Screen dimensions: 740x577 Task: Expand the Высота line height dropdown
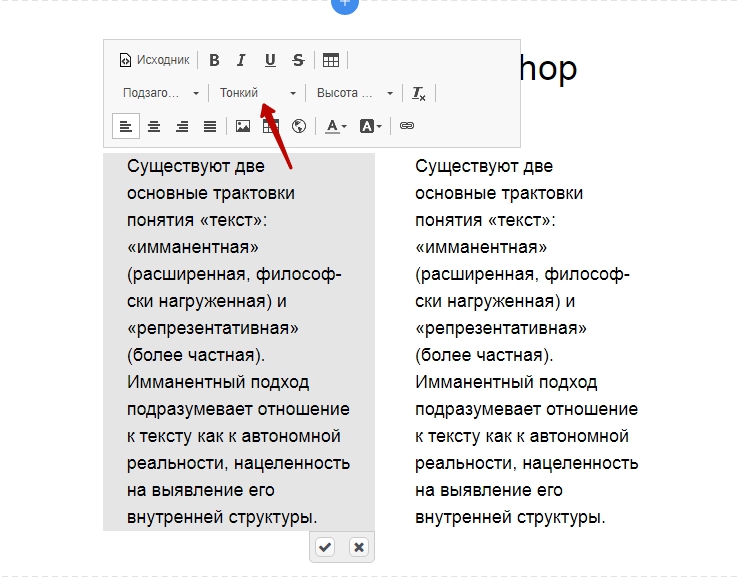pos(355,93)
